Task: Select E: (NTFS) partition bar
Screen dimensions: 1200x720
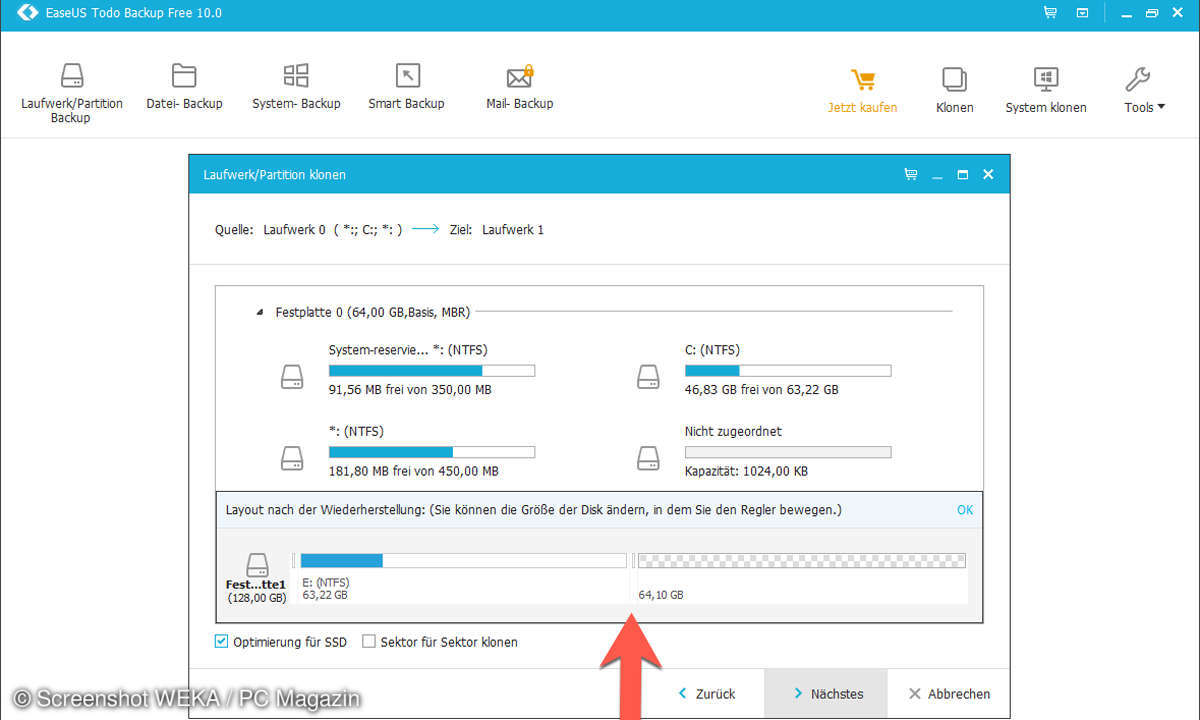Action: tap(463, 561)
